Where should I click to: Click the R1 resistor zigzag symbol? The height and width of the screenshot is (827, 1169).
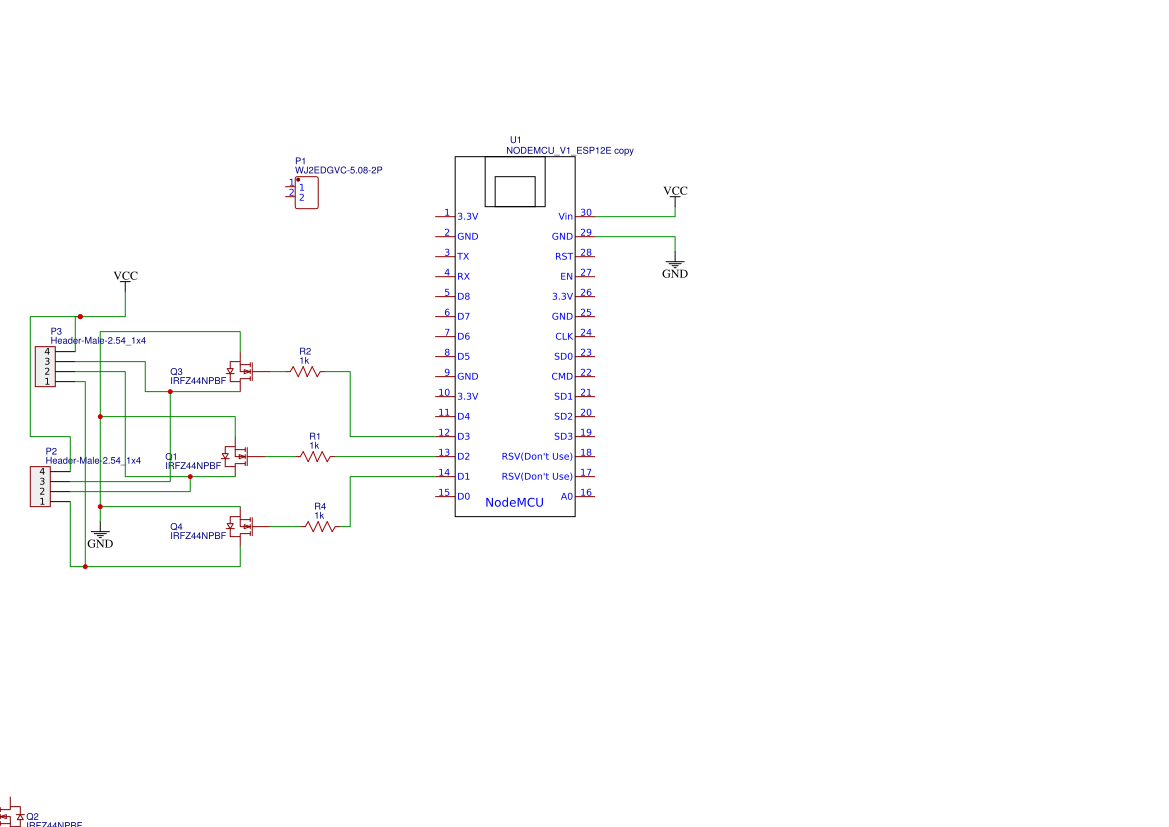pyautogui.click(x=315, y=456)
